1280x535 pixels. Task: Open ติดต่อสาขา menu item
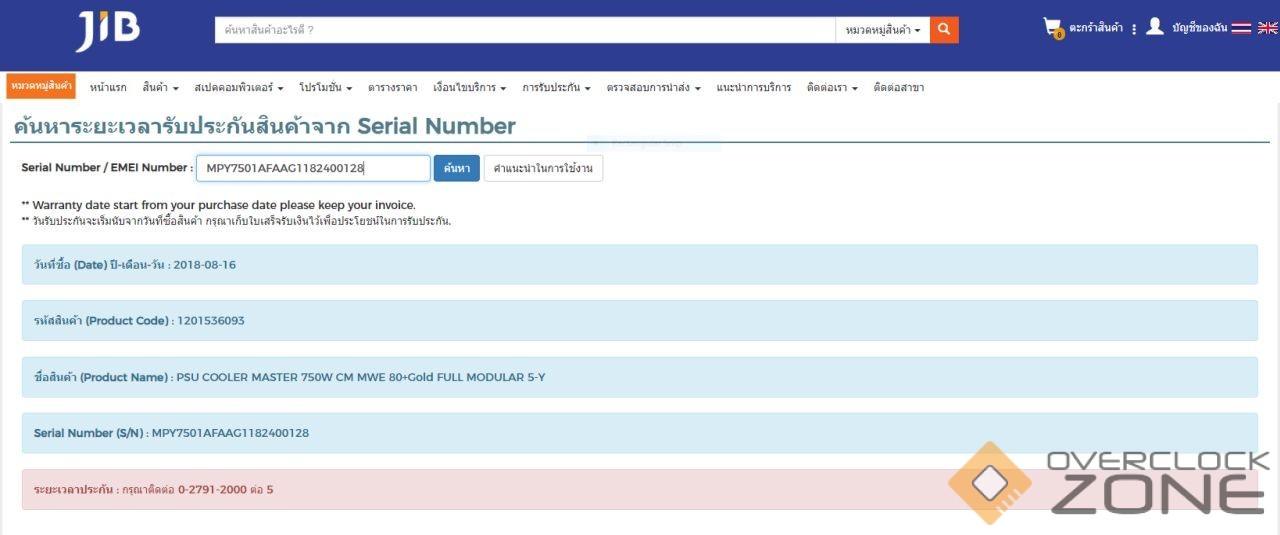(x=898, y=88)
